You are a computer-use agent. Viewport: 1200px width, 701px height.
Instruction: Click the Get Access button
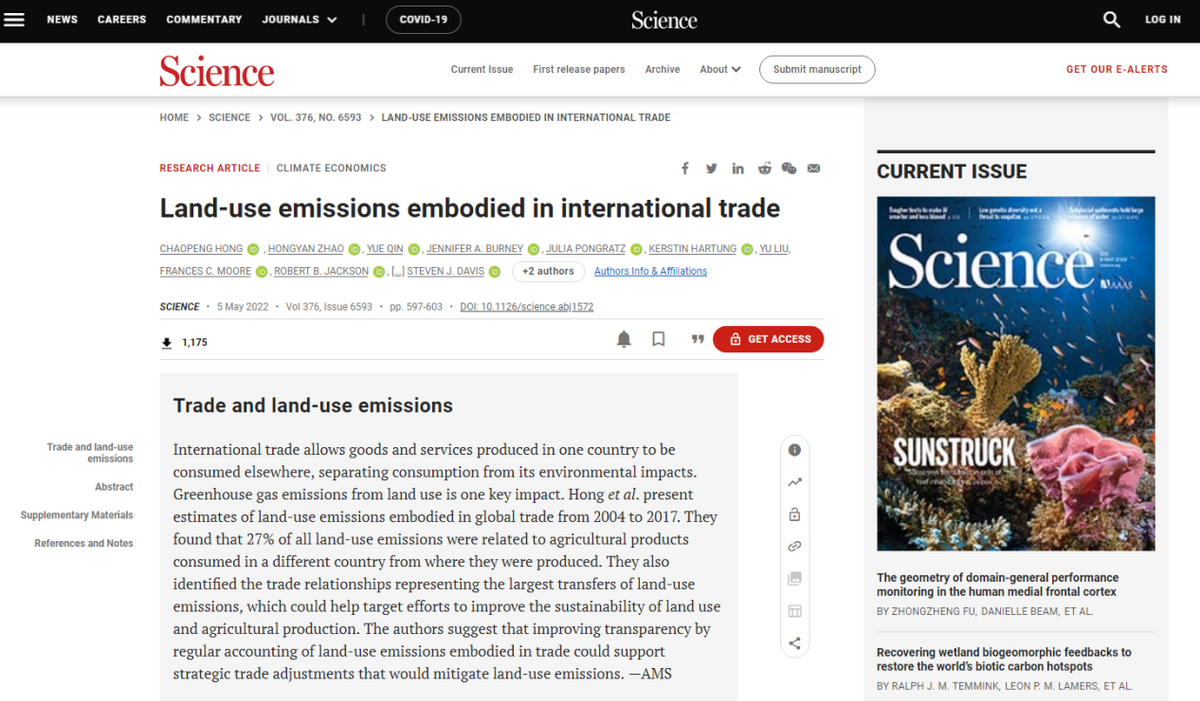point(768,339)
